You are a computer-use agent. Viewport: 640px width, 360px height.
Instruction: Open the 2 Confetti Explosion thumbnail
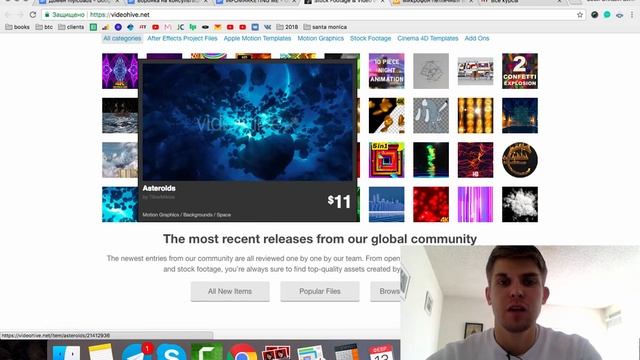pos(520,71)
